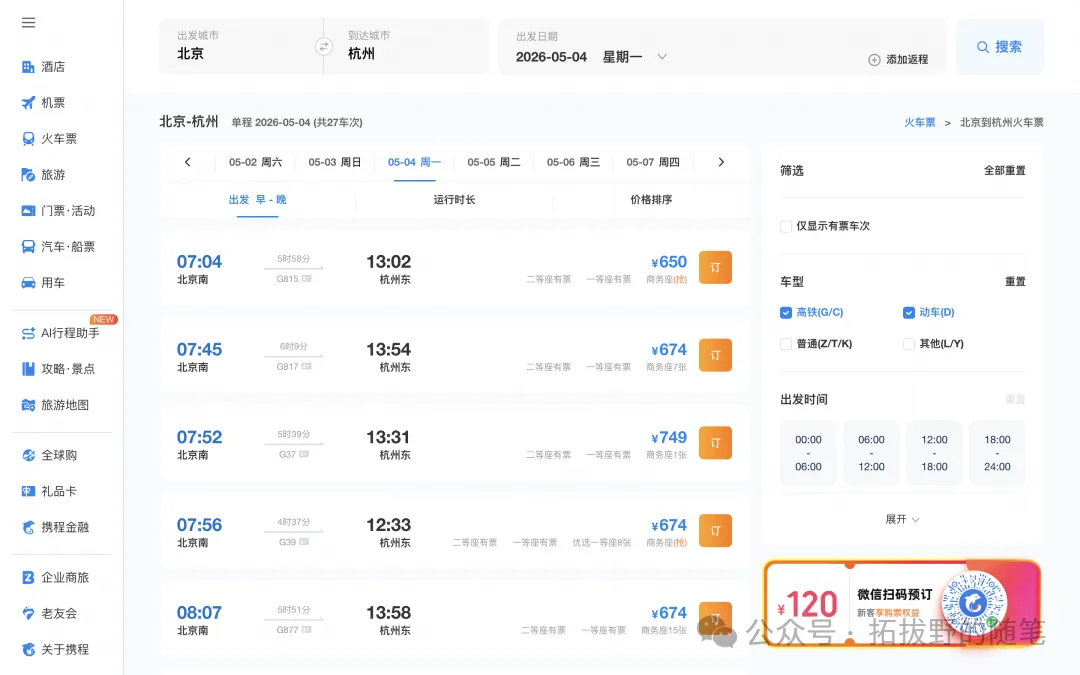This screenshot has height=675, width=1080.
Task: Click the car rental (用车) icon
Action: pyautogui.click(x=28, y=282)
